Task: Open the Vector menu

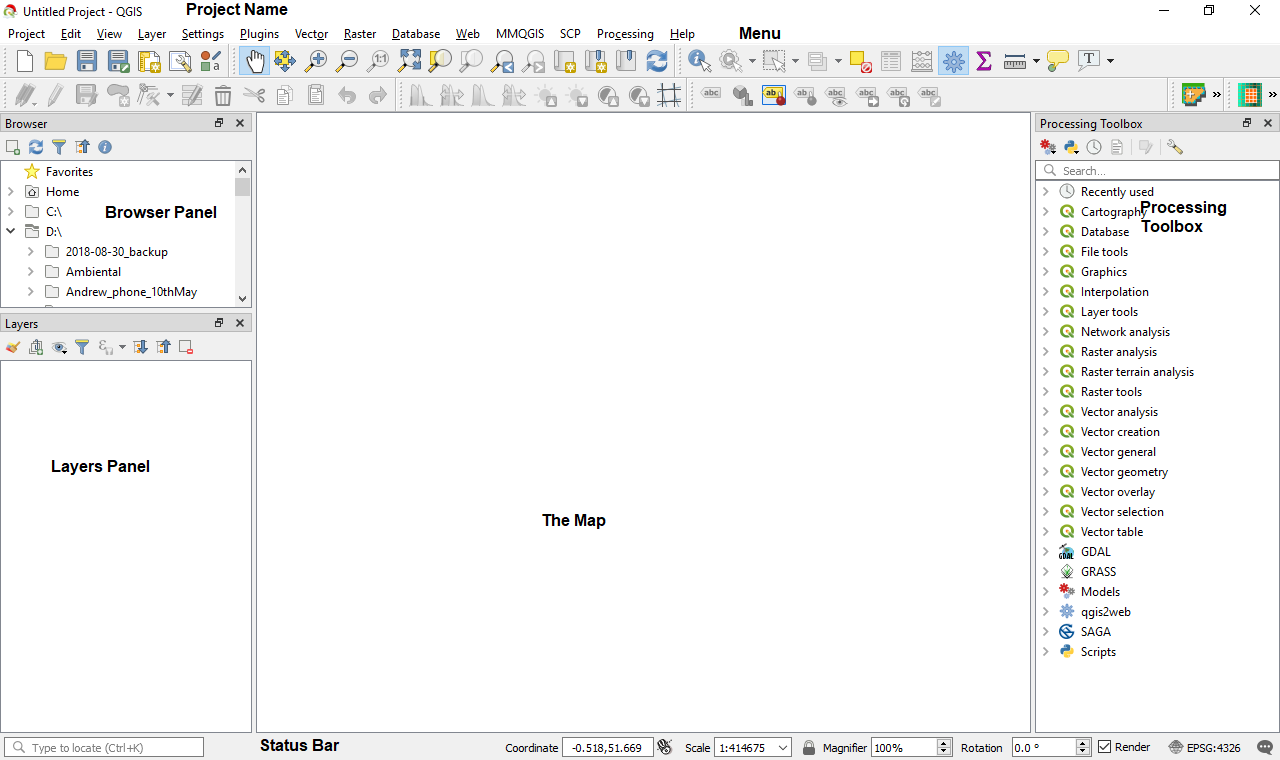Action: 311,34
